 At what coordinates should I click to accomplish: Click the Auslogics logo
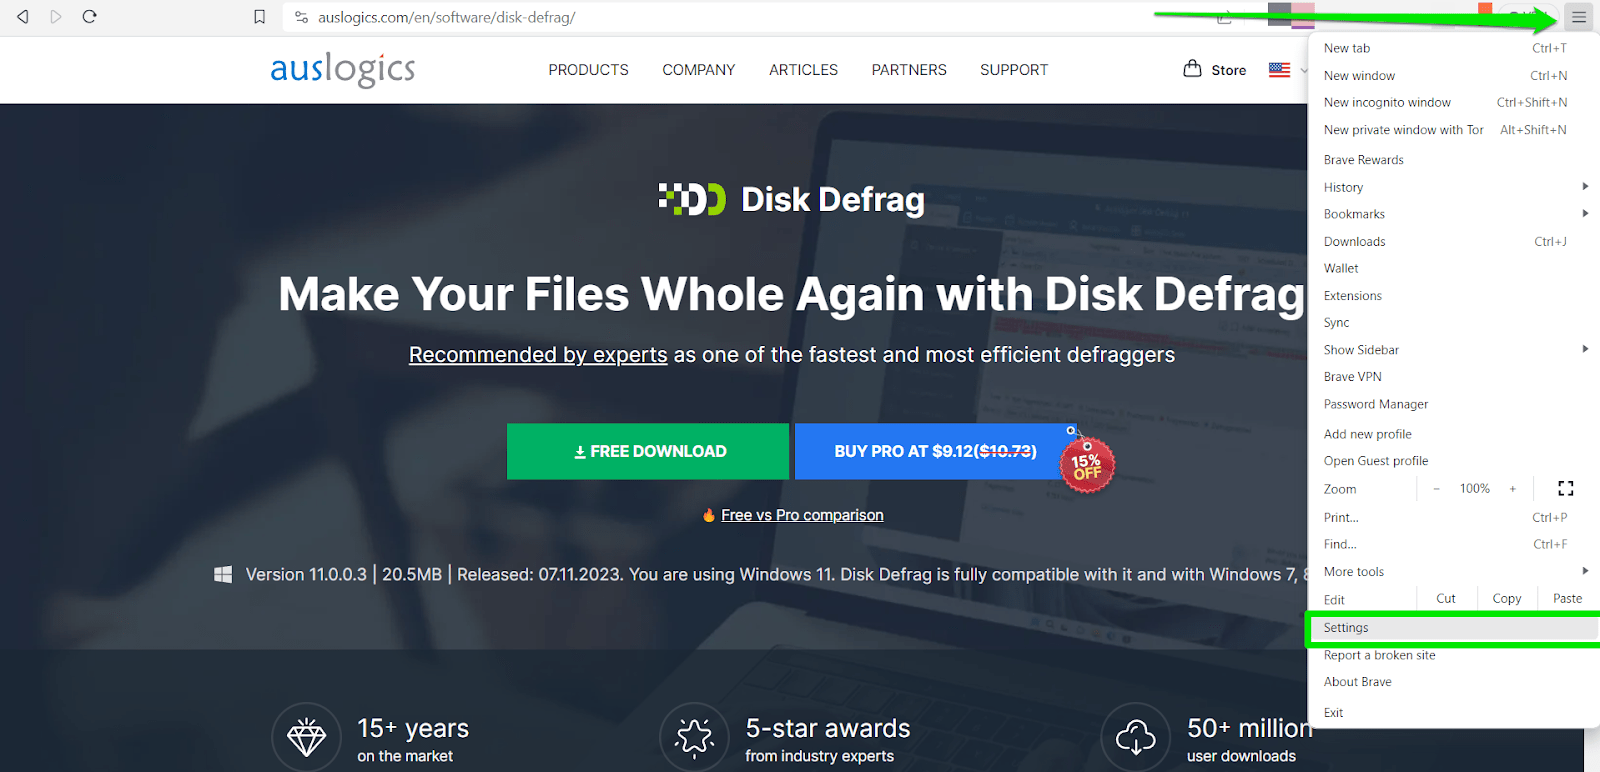click(x=342, y=69)
